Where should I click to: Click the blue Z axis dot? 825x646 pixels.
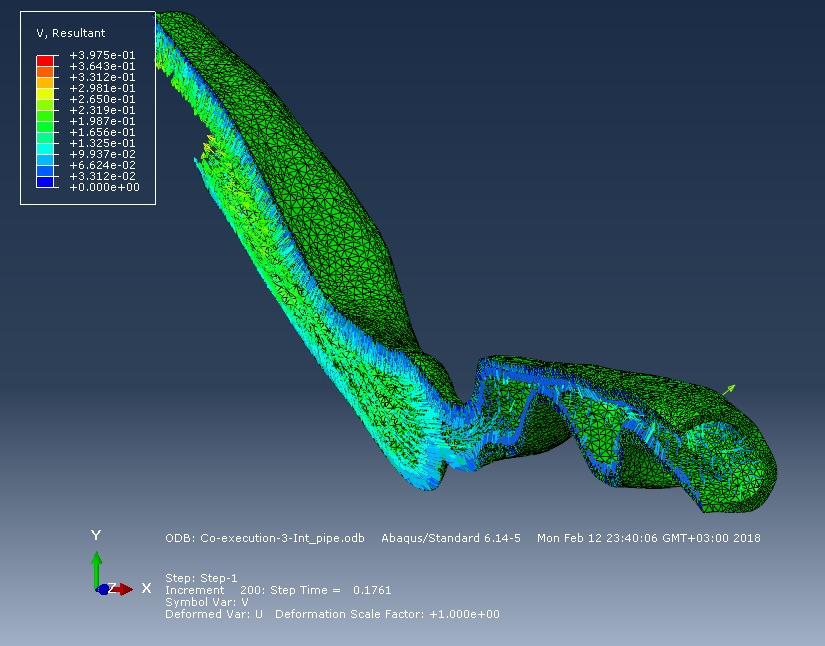[x=103, y=589]
